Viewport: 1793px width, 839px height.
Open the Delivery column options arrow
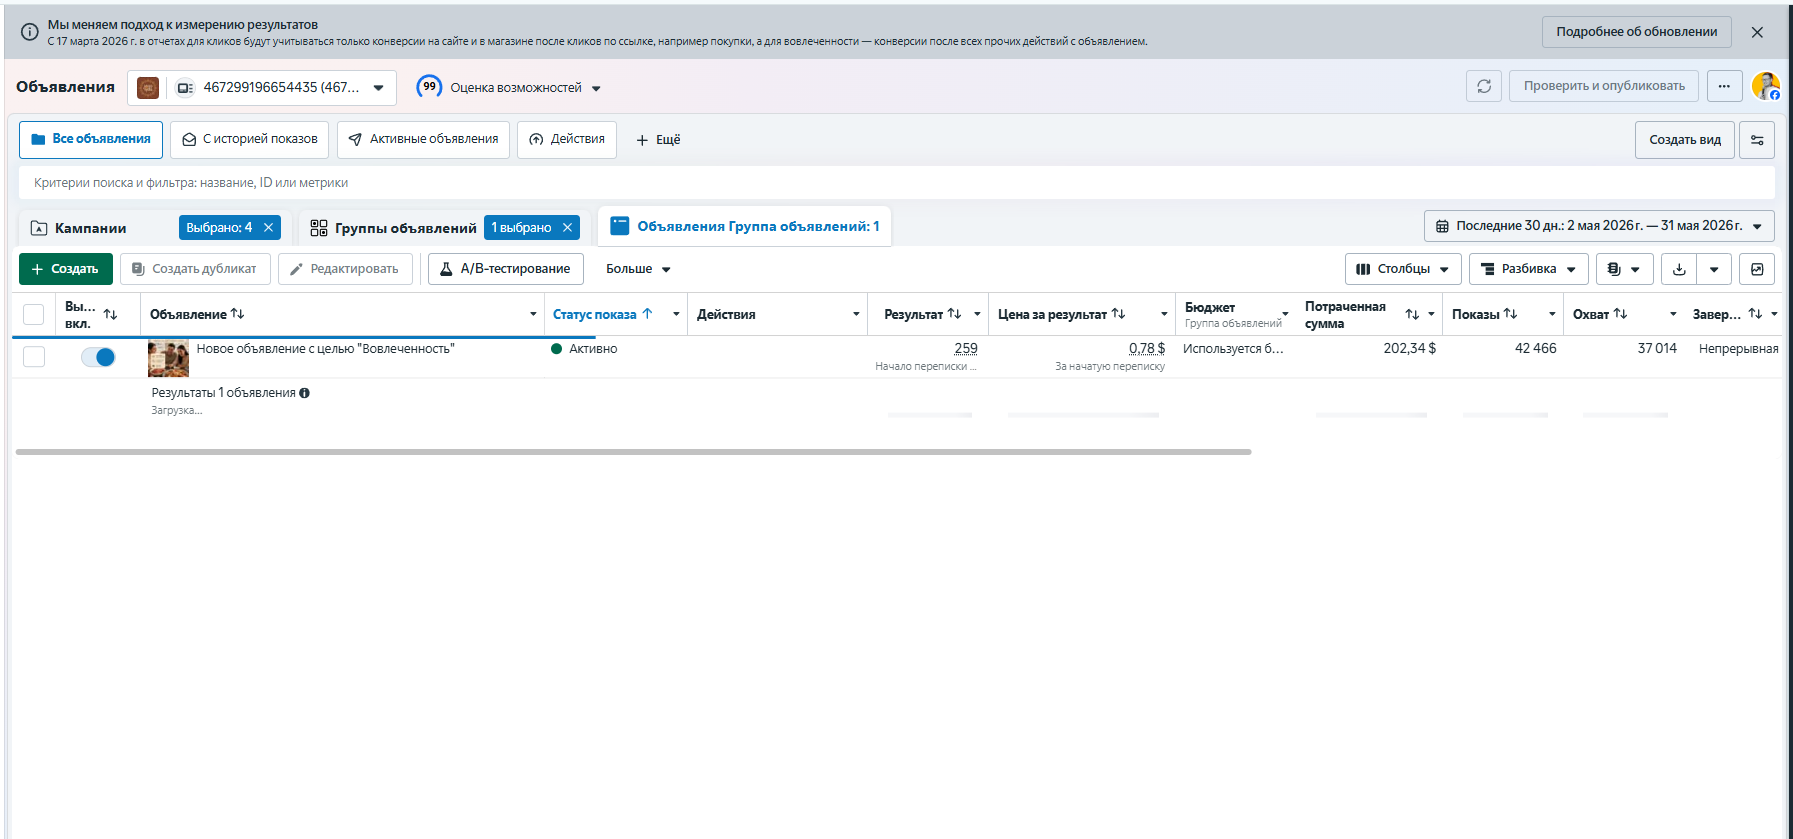click(x=676, y=314)
